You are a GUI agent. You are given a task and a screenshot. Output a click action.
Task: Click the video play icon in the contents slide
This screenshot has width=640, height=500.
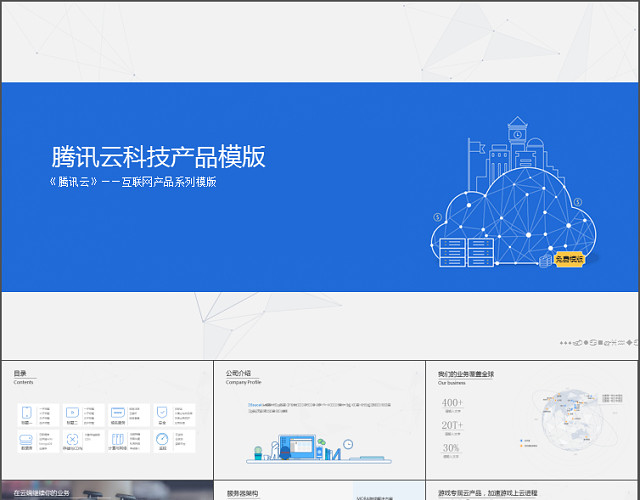click(72, 413)
